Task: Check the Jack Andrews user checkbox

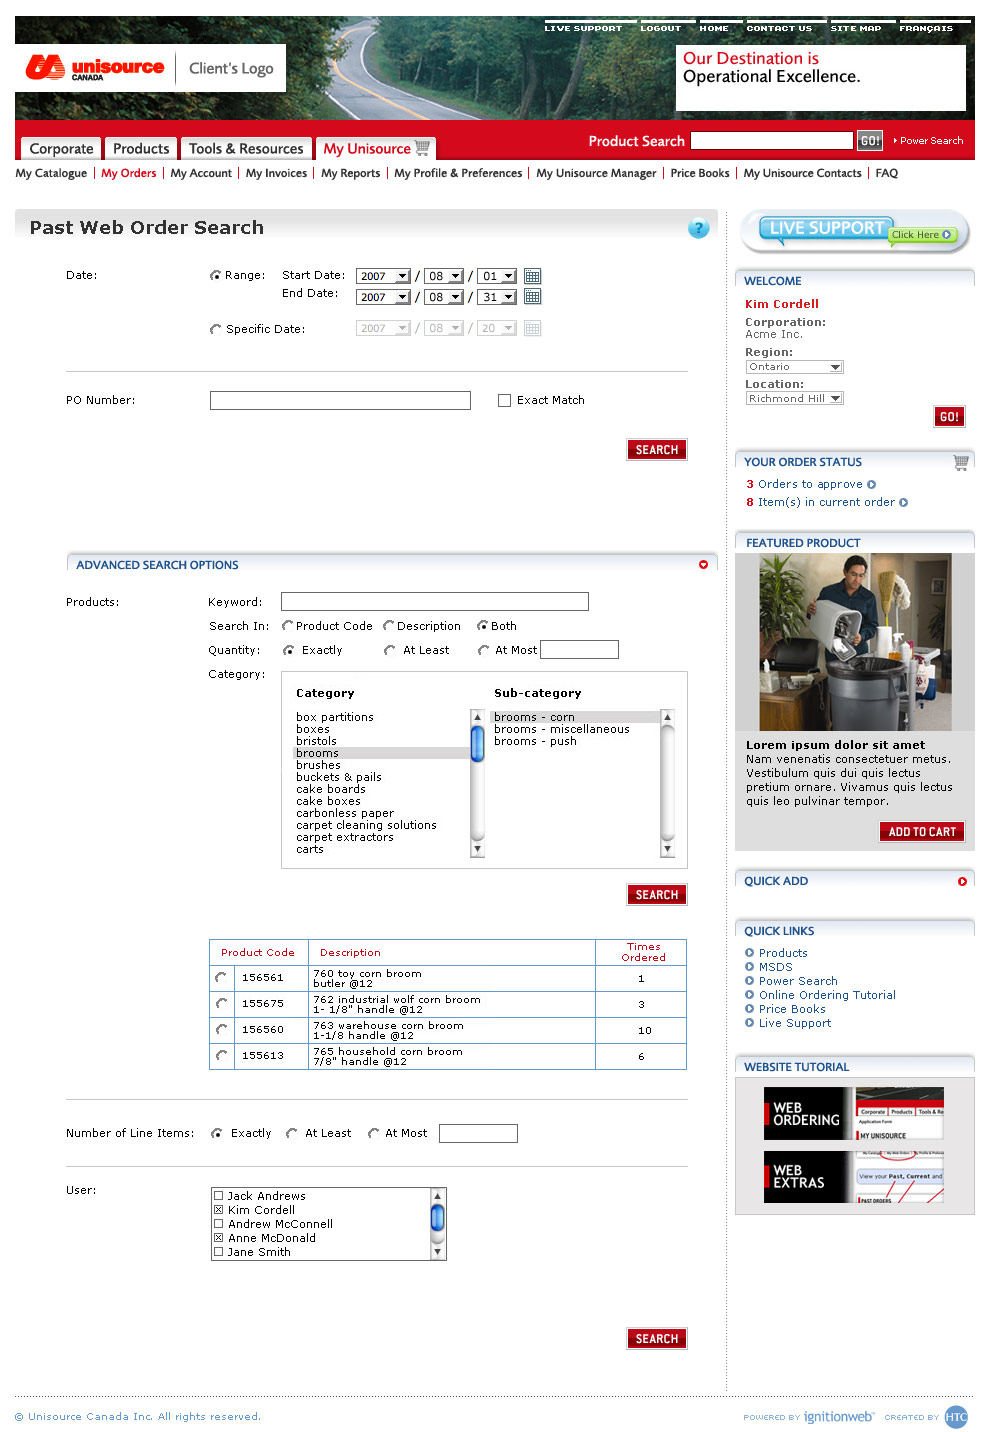Action: (x=218, y=1196)
